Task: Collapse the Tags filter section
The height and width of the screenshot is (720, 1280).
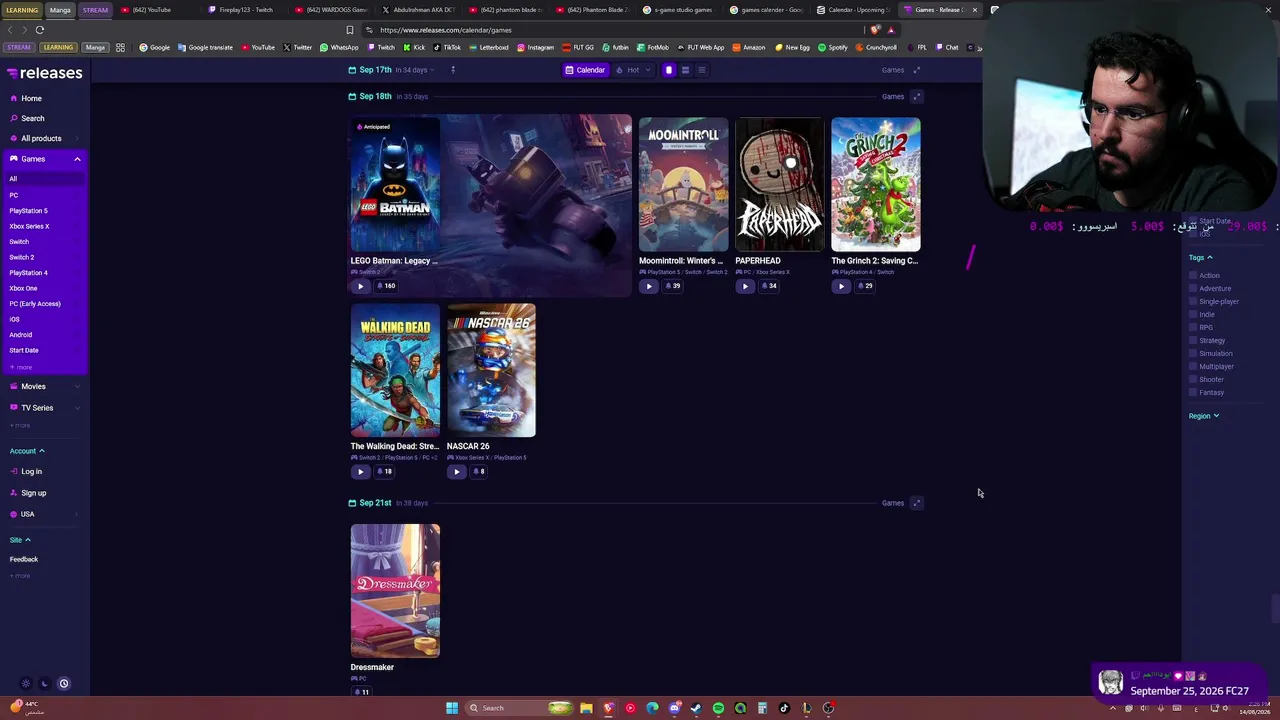Action: (x=1201, y=258)
